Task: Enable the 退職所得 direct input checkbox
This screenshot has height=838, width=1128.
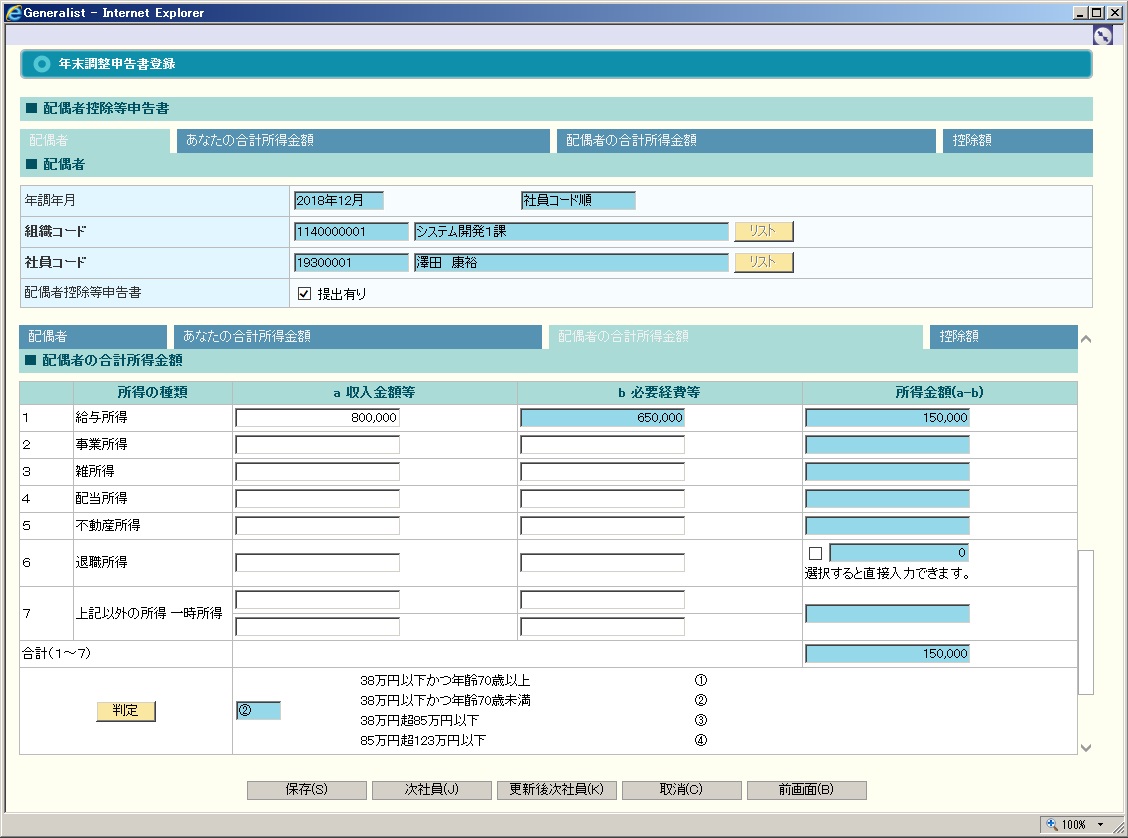Action: coord(815,553)
